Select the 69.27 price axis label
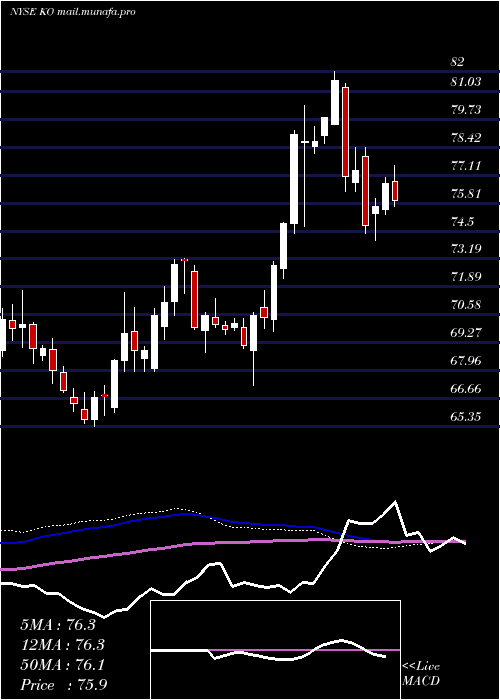Screen dimensions: 500x700 (x=467, y=333)
